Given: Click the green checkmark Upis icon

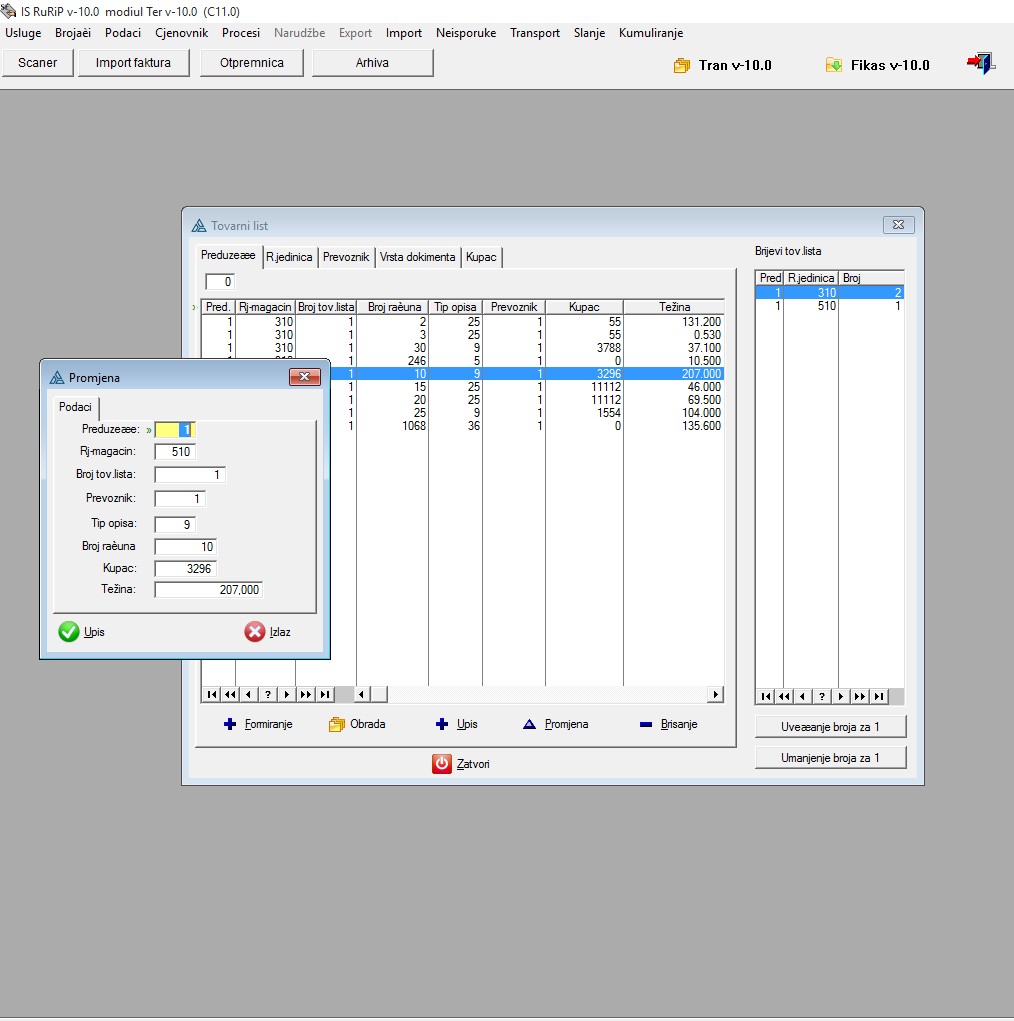Looking at the screenshot, I should (69, 632).
